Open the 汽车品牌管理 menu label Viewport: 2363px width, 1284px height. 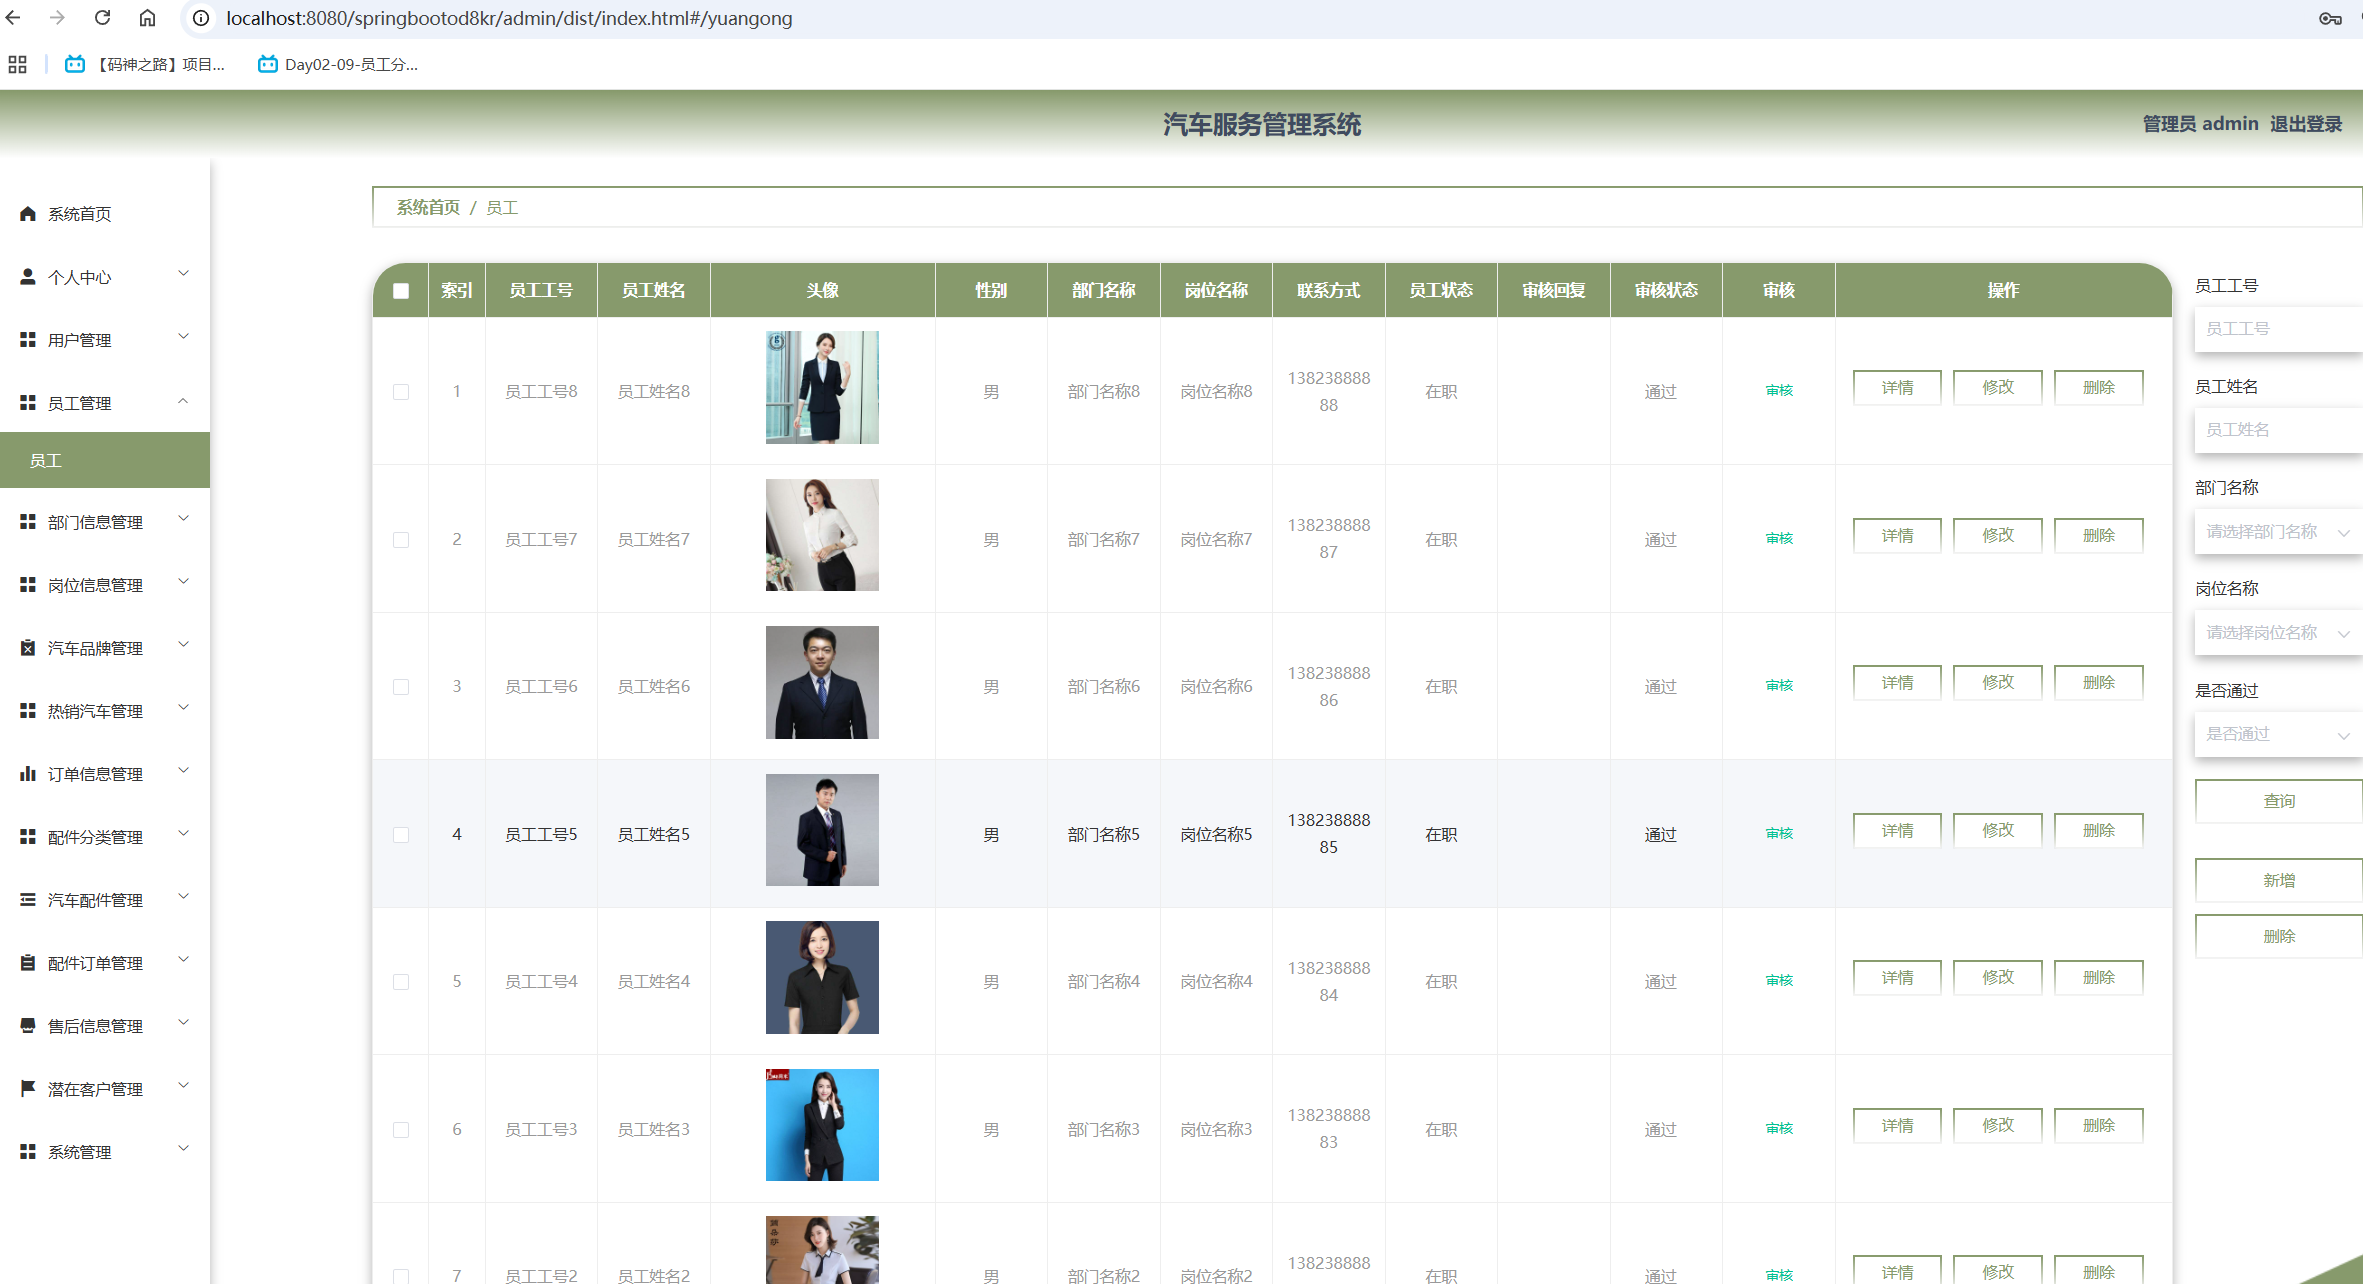coord(95,648)
